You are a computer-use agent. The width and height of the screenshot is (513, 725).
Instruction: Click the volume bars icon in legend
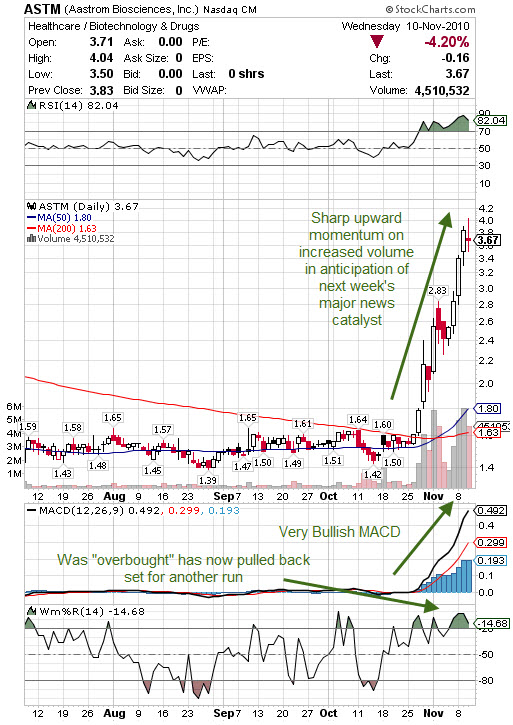31,239
